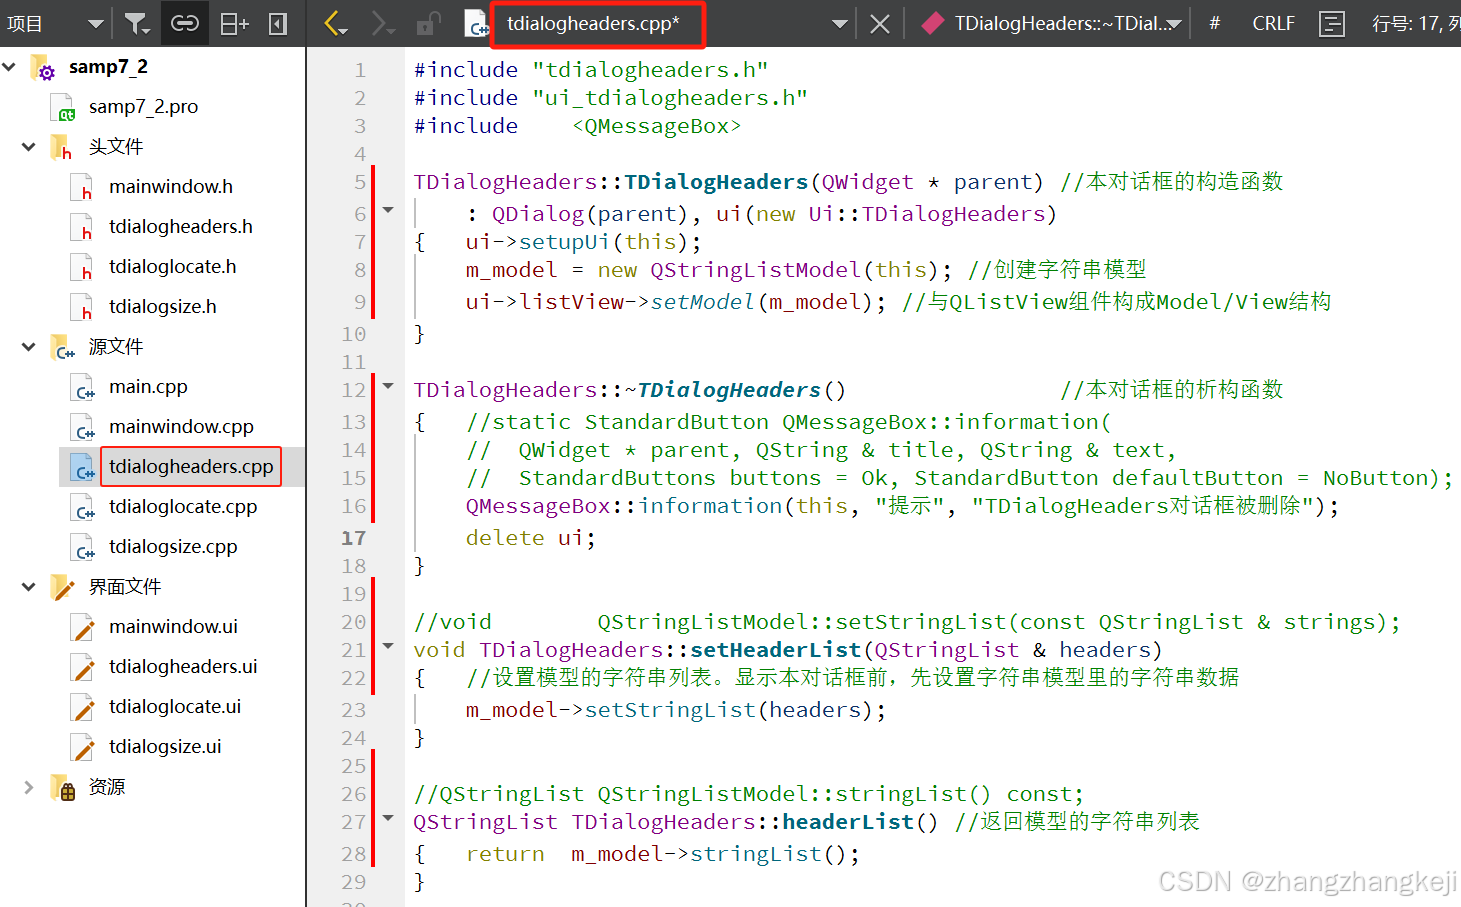This screenshot has height=907, width=1461.
Task: Click the file lock icon
Action: pos(429,23)
